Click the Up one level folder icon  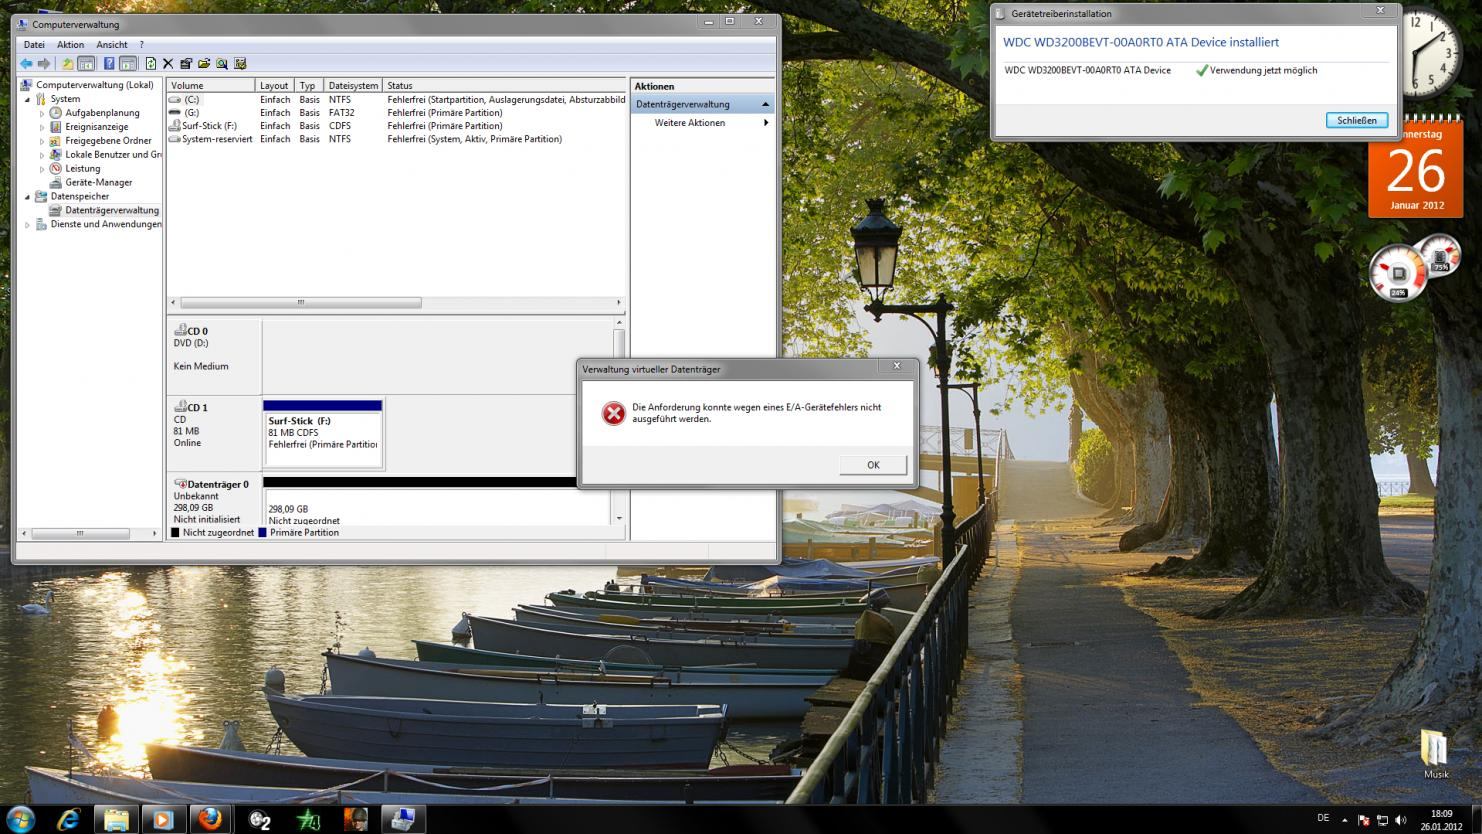click(x=68, y=64)
